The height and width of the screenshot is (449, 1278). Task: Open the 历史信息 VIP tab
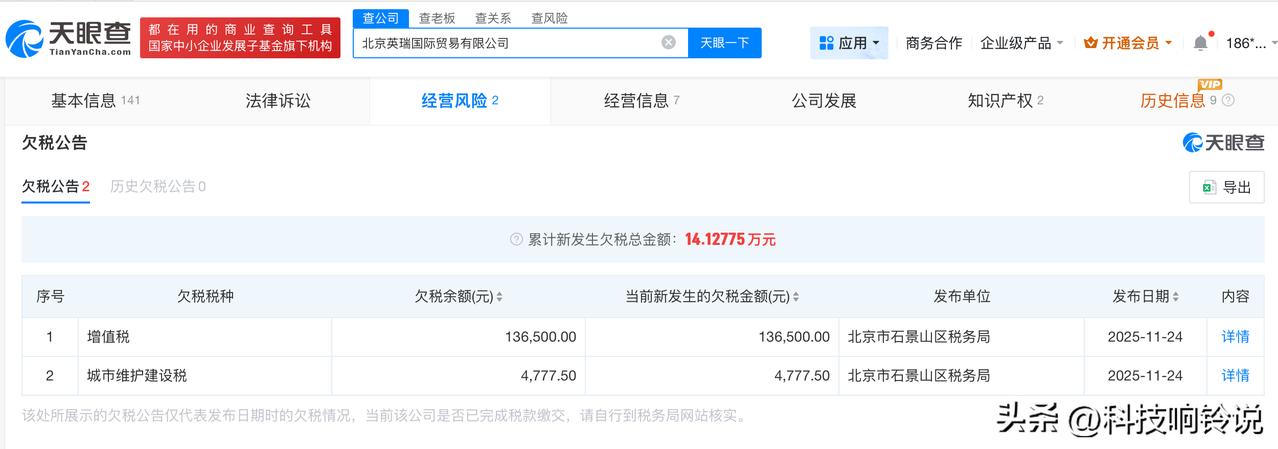(1180, 101)
